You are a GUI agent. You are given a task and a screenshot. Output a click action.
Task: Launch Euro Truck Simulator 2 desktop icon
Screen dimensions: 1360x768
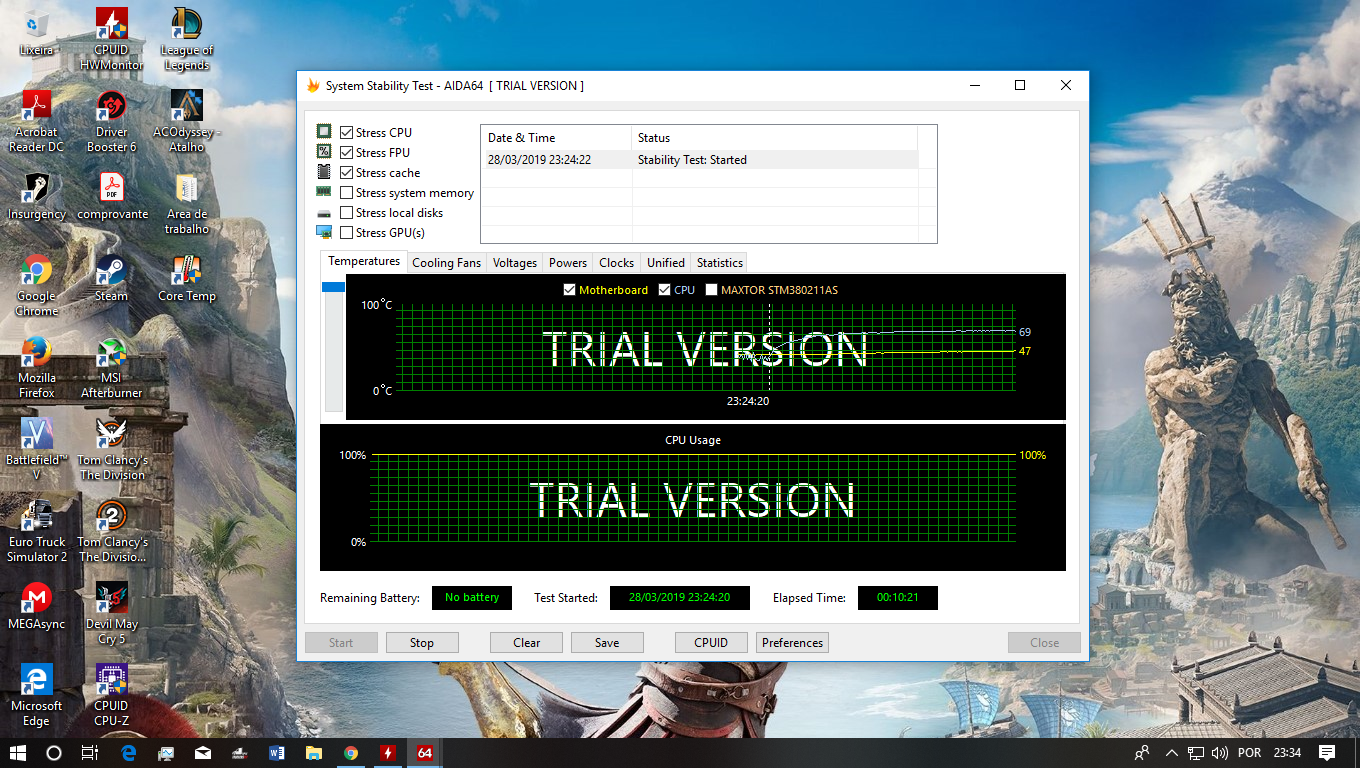point(36,531)
